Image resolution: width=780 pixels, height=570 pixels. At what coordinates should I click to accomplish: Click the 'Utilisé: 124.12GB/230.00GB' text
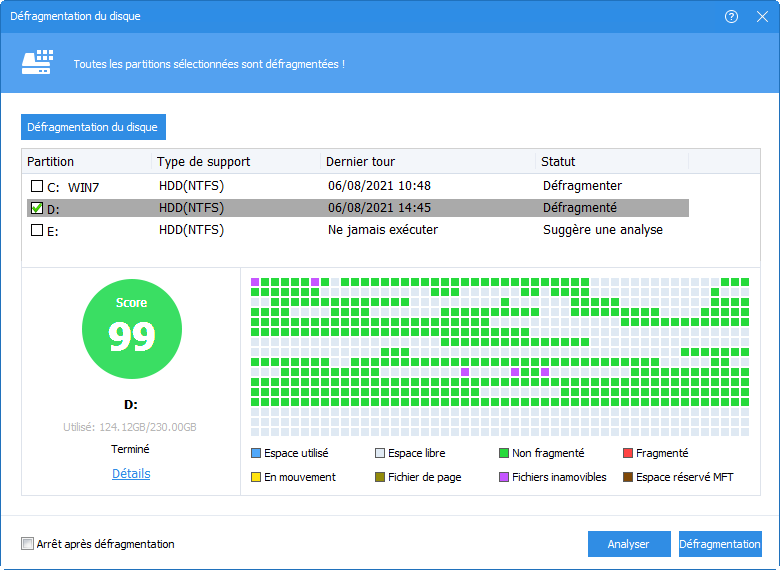[130, 427]
